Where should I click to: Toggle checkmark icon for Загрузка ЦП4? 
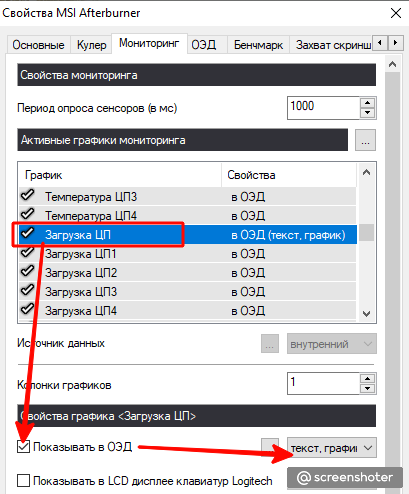tap(28, 309)
